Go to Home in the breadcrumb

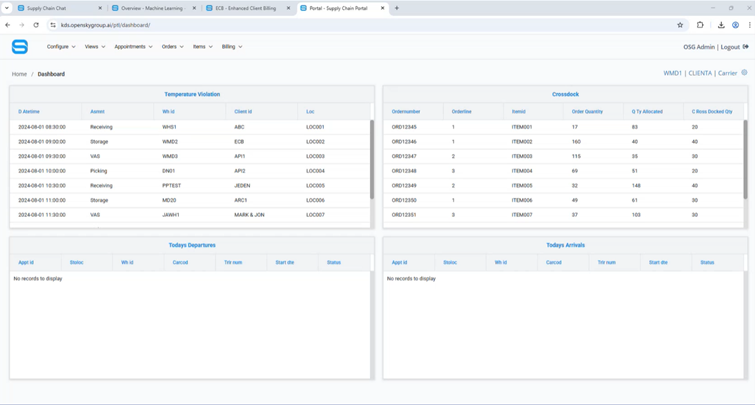click(19, 74)
